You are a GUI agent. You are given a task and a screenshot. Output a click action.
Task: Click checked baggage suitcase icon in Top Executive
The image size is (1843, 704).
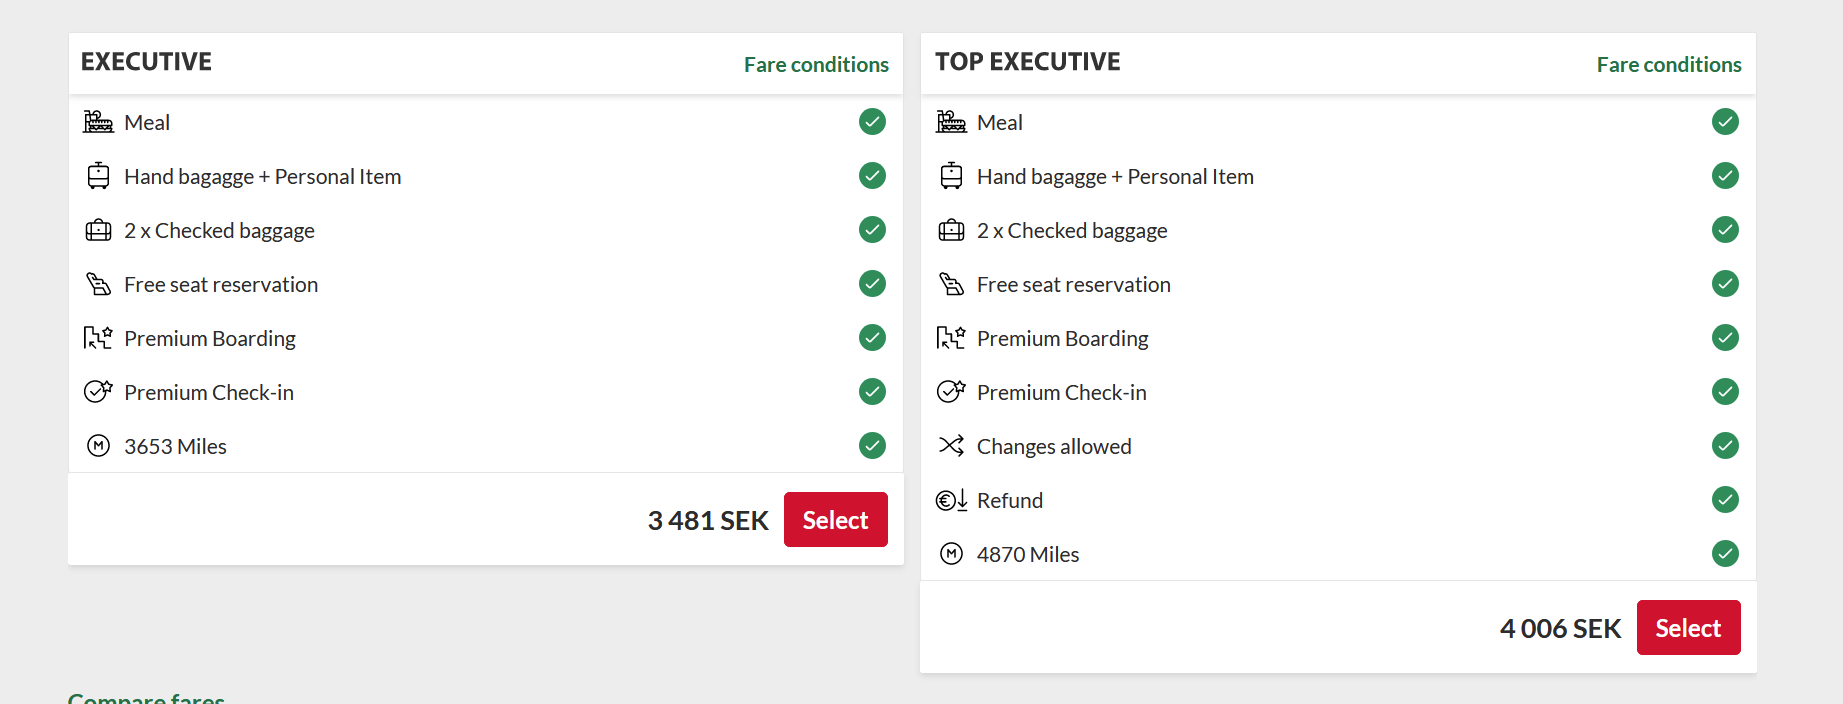pos(951,230)
